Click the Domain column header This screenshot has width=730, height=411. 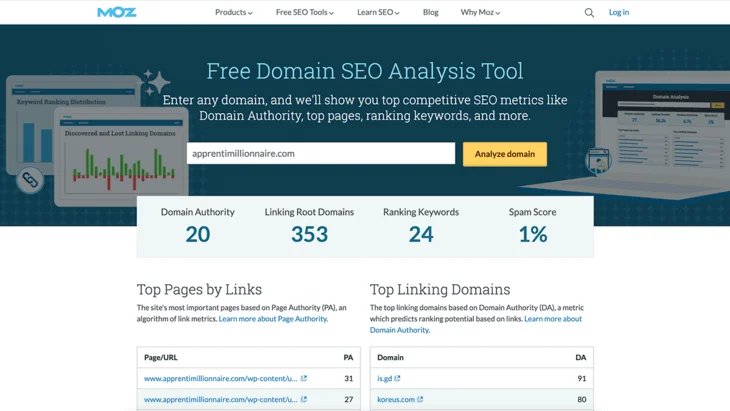390,357
